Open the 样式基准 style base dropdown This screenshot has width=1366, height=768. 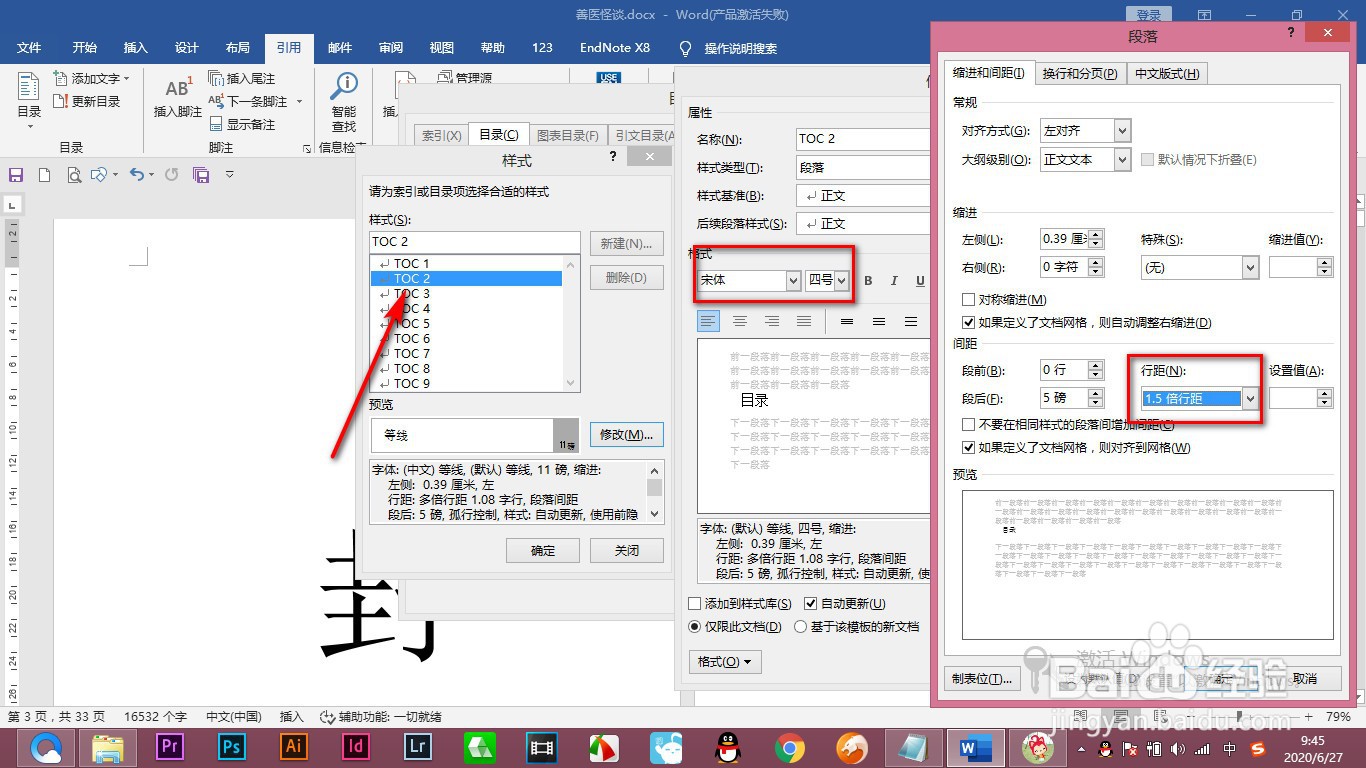(863, 196)
